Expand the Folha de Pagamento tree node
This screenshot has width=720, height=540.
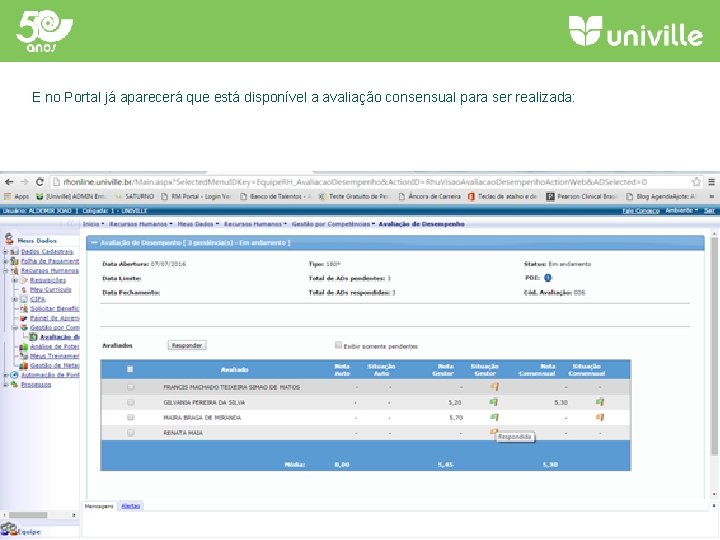(x=6, y=261)
